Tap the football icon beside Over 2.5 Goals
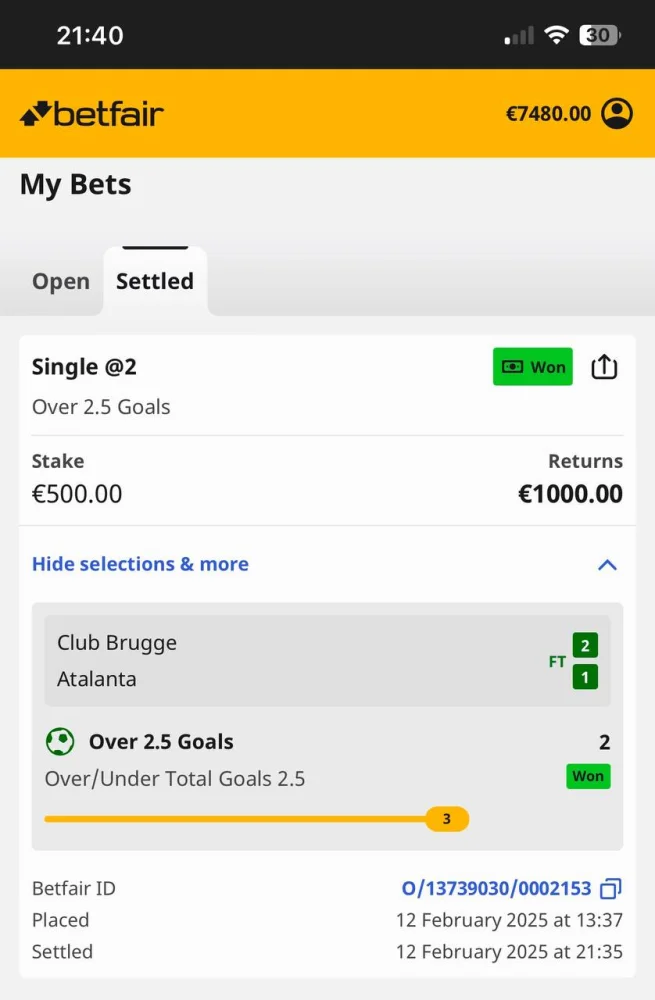 (60, 742)
